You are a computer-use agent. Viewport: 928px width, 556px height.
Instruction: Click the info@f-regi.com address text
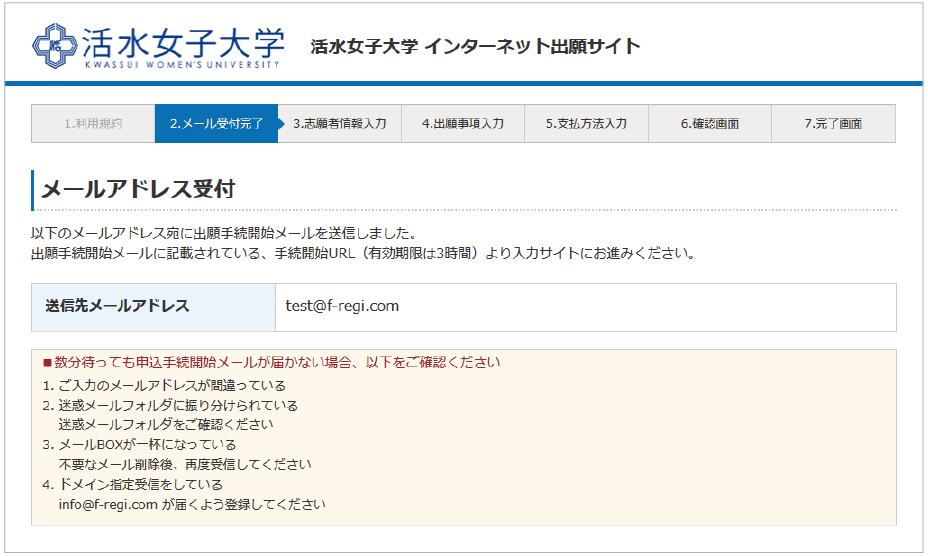(x=108, y=504)
